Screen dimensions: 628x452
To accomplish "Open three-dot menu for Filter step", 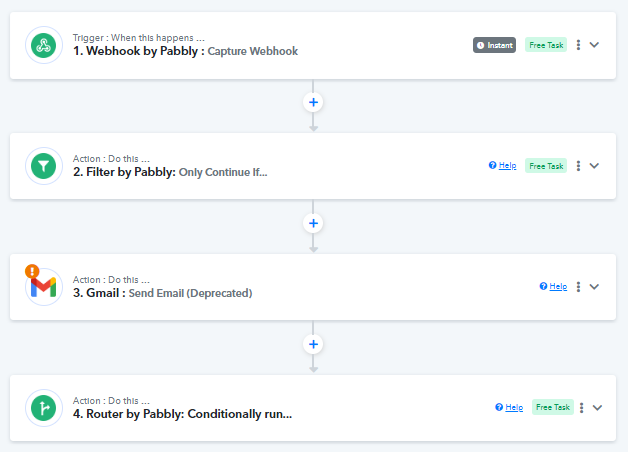I will click(578, 166).
